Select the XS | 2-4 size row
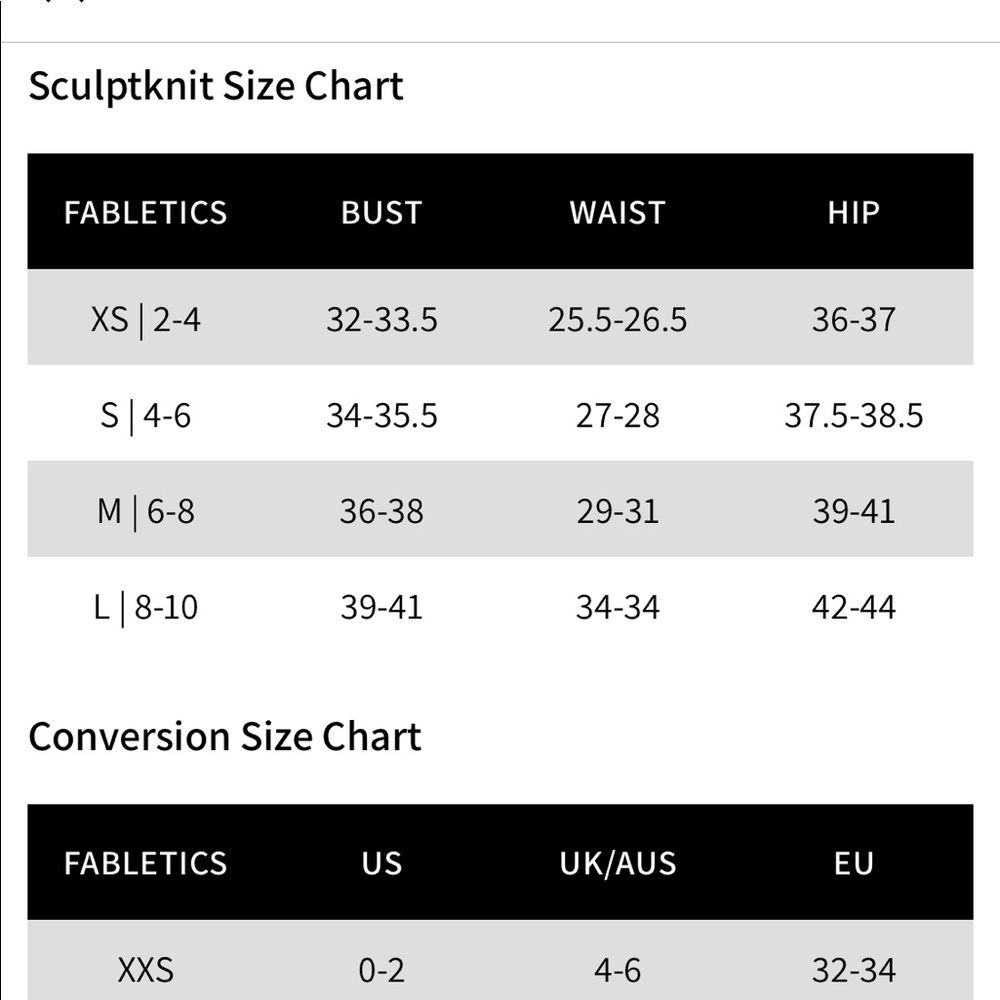Screen dimensions: 1000x1000 point(500,317)
